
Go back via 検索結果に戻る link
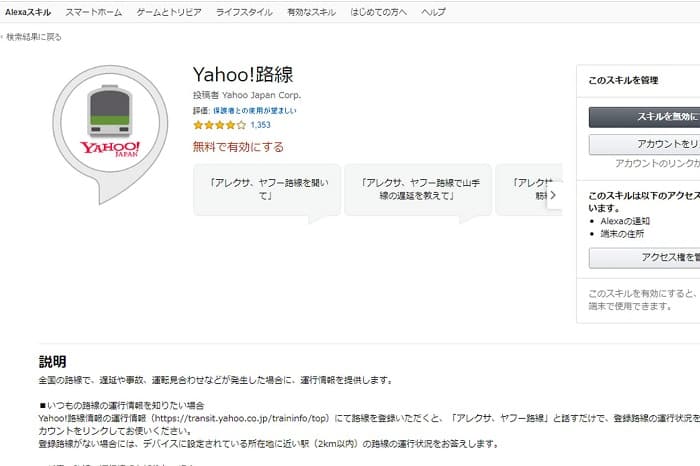click(33, 37)
